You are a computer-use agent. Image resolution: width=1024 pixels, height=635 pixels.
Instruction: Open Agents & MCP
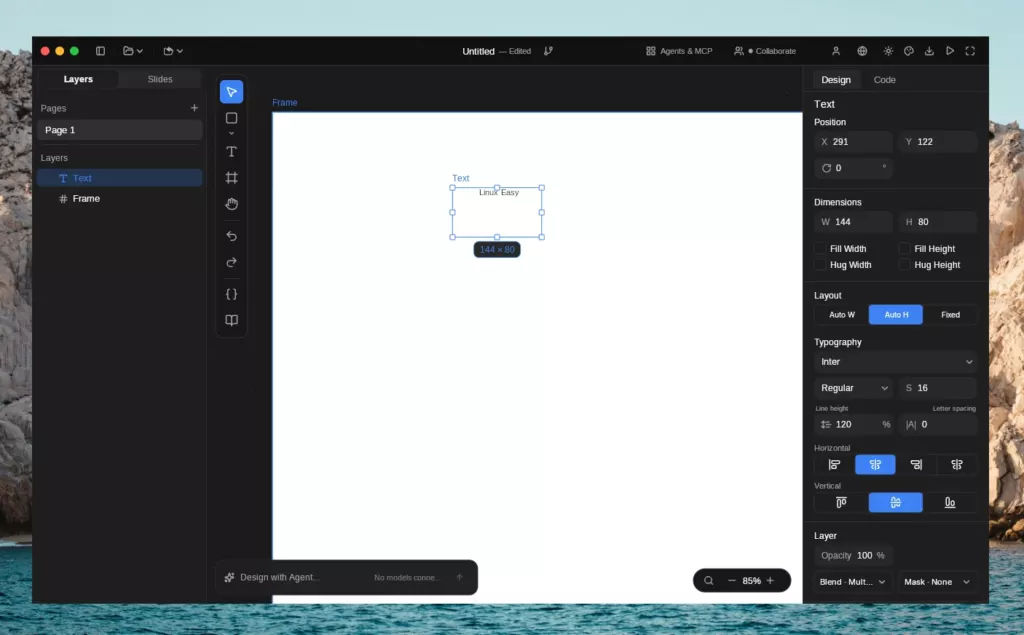pos(679,51)
